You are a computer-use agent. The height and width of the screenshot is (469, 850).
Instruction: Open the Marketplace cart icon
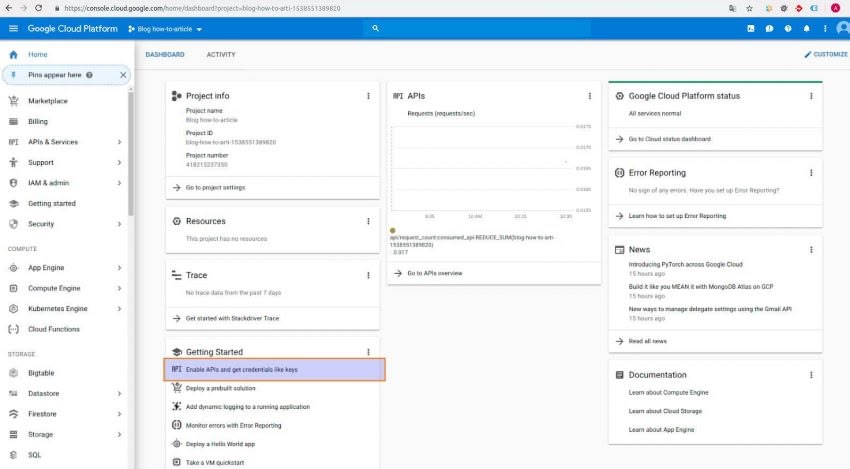14,101
